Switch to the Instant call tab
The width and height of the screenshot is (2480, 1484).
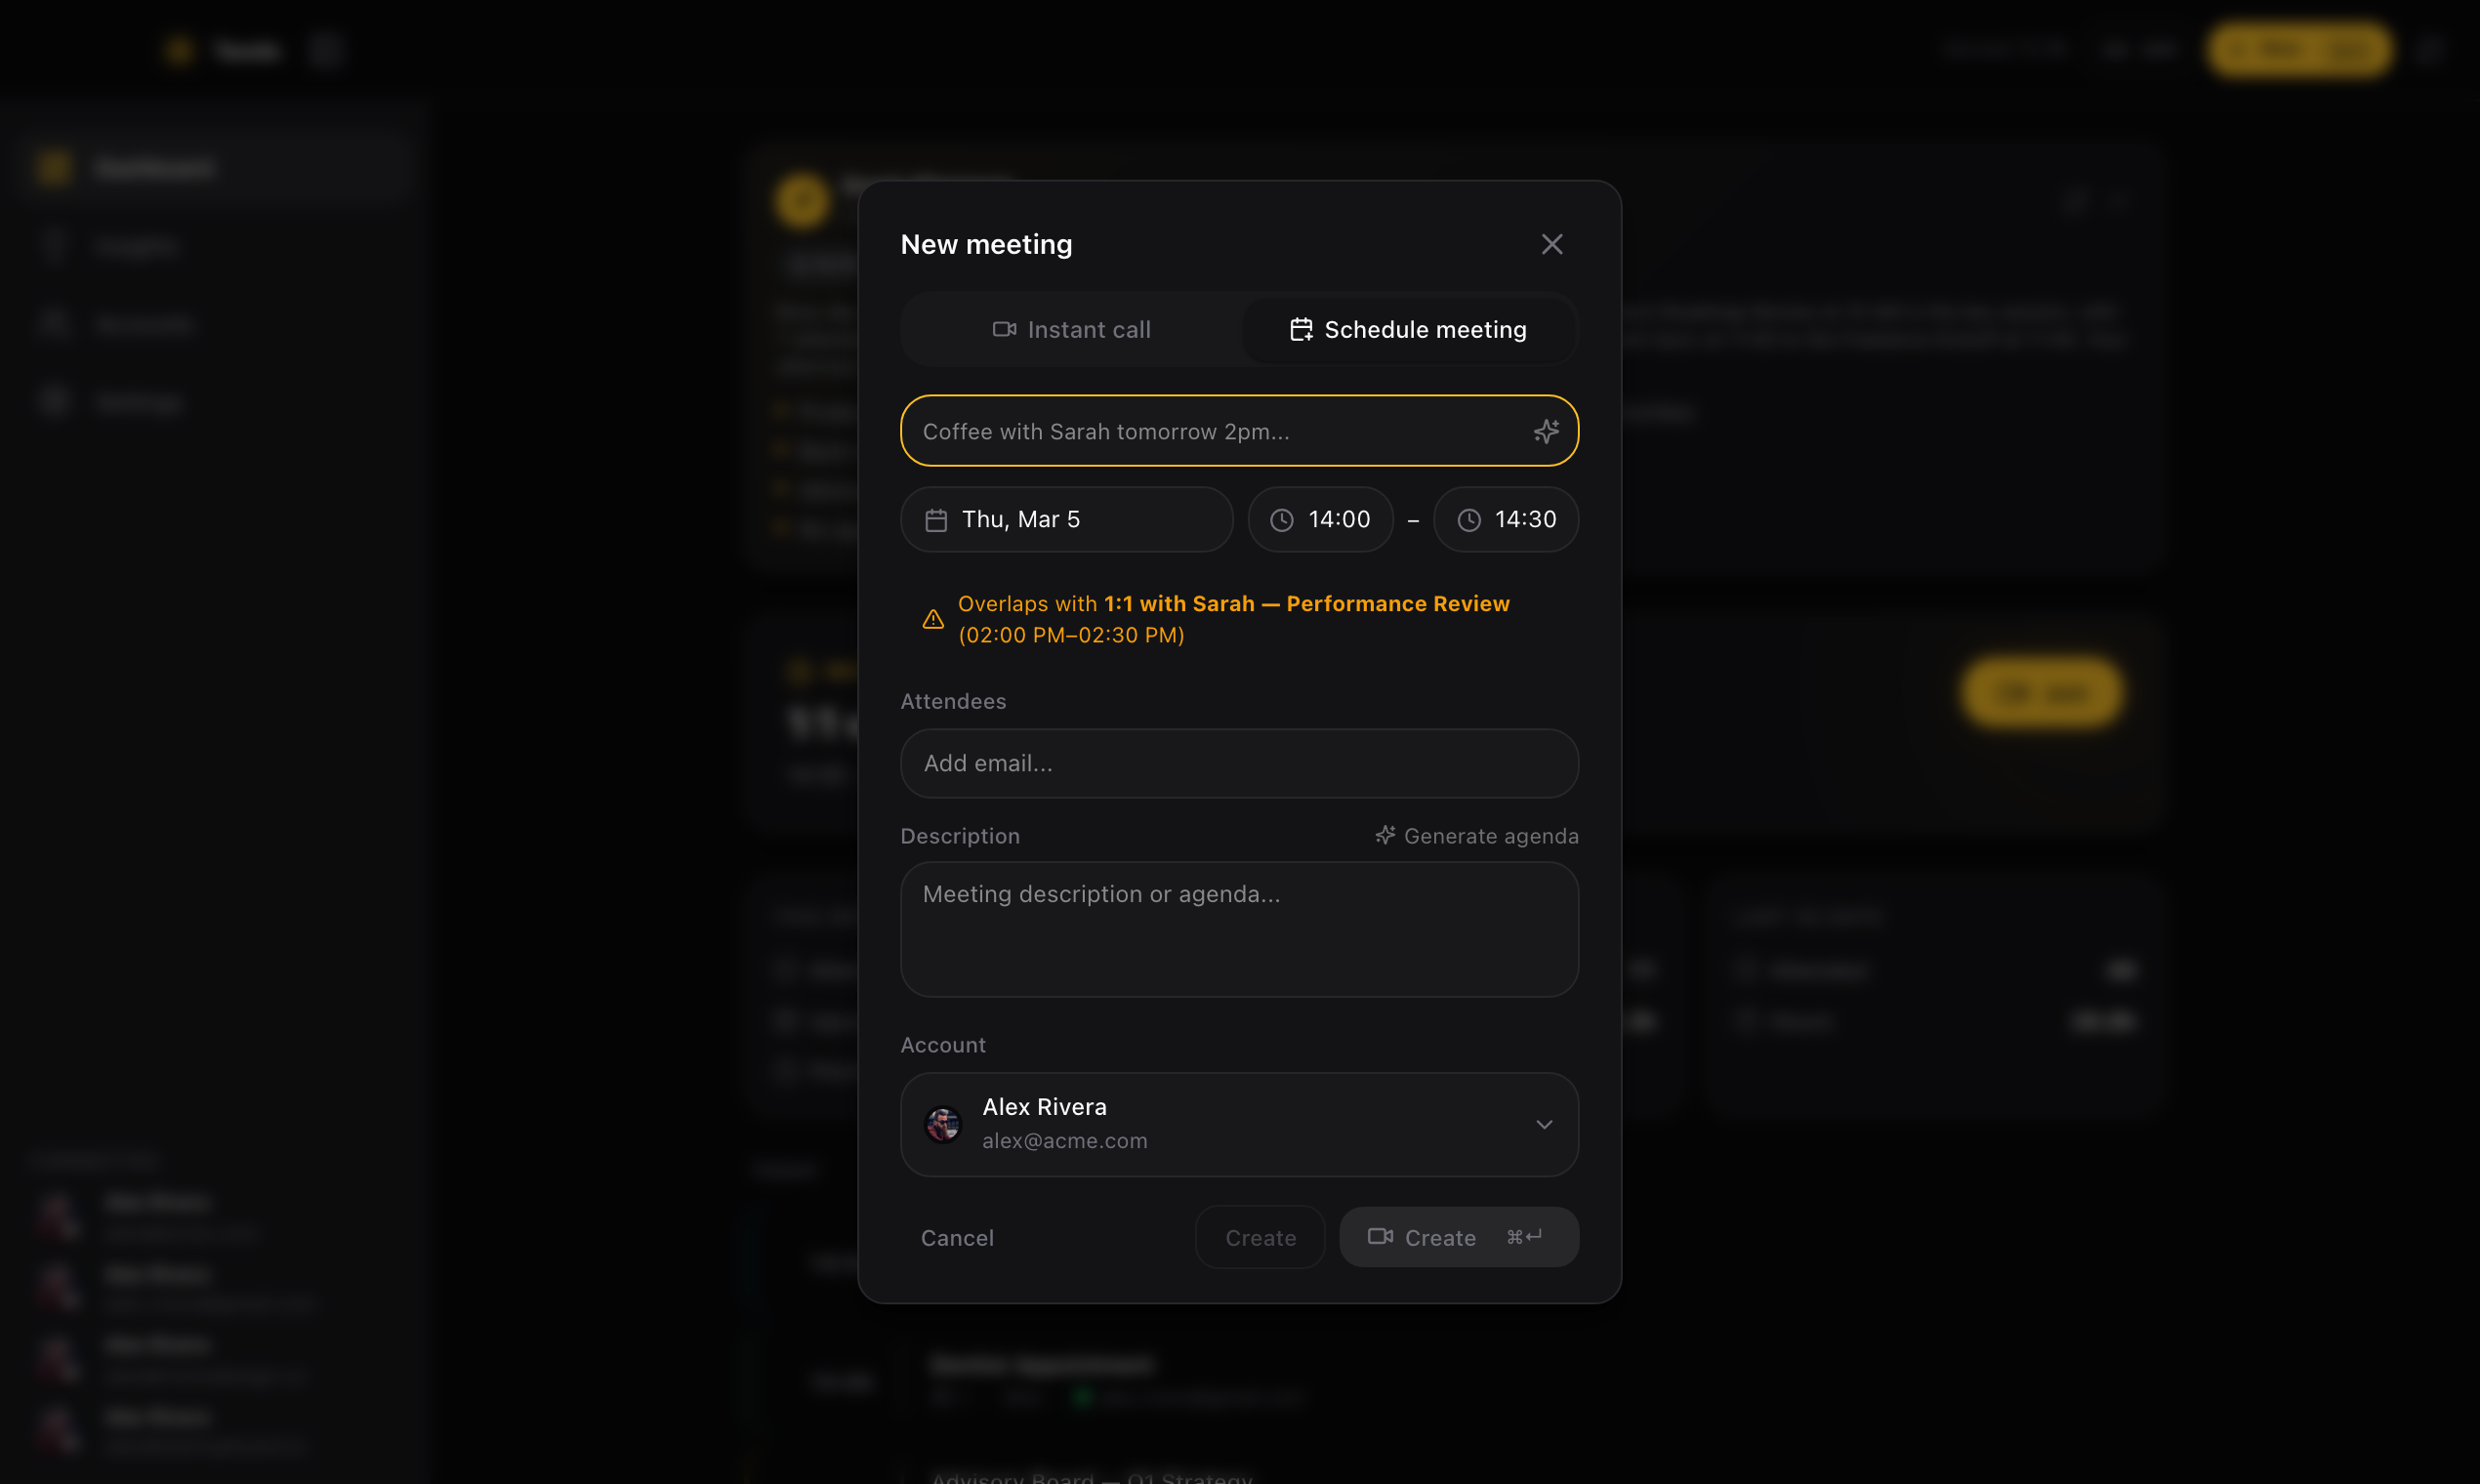(x=1071, y=329)
